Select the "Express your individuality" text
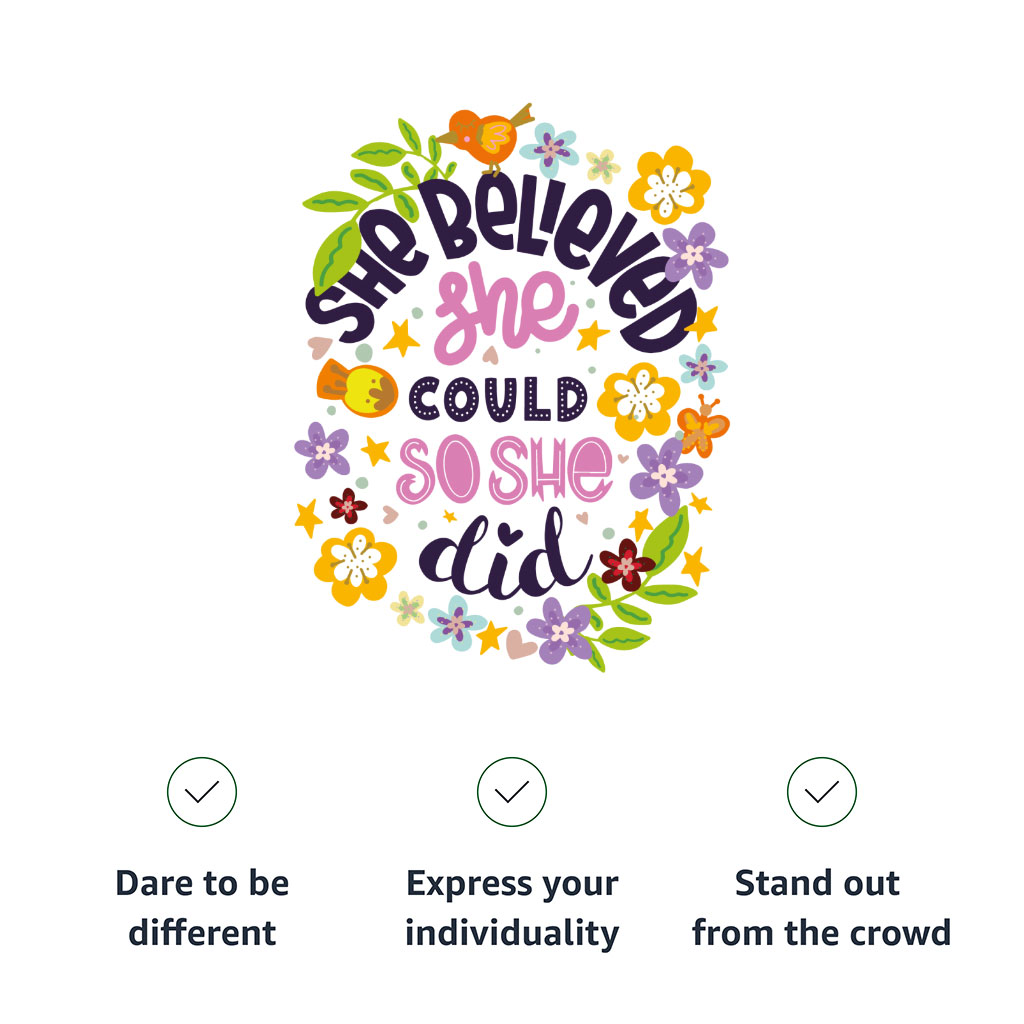This screenshot has height=1024, width=1024. click(x=512, y=908)
